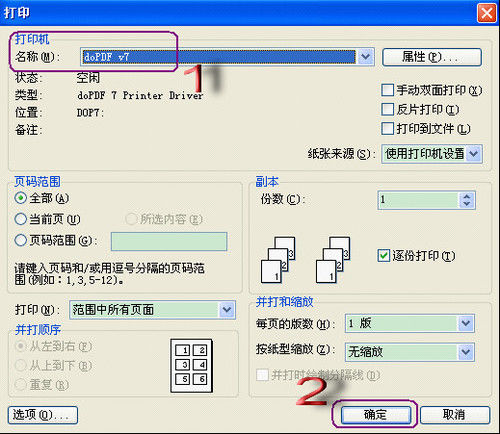The height and width of the screenshot is (434, 500).
Task: Close the 打印 dialog window
Action: pos(487,14)
